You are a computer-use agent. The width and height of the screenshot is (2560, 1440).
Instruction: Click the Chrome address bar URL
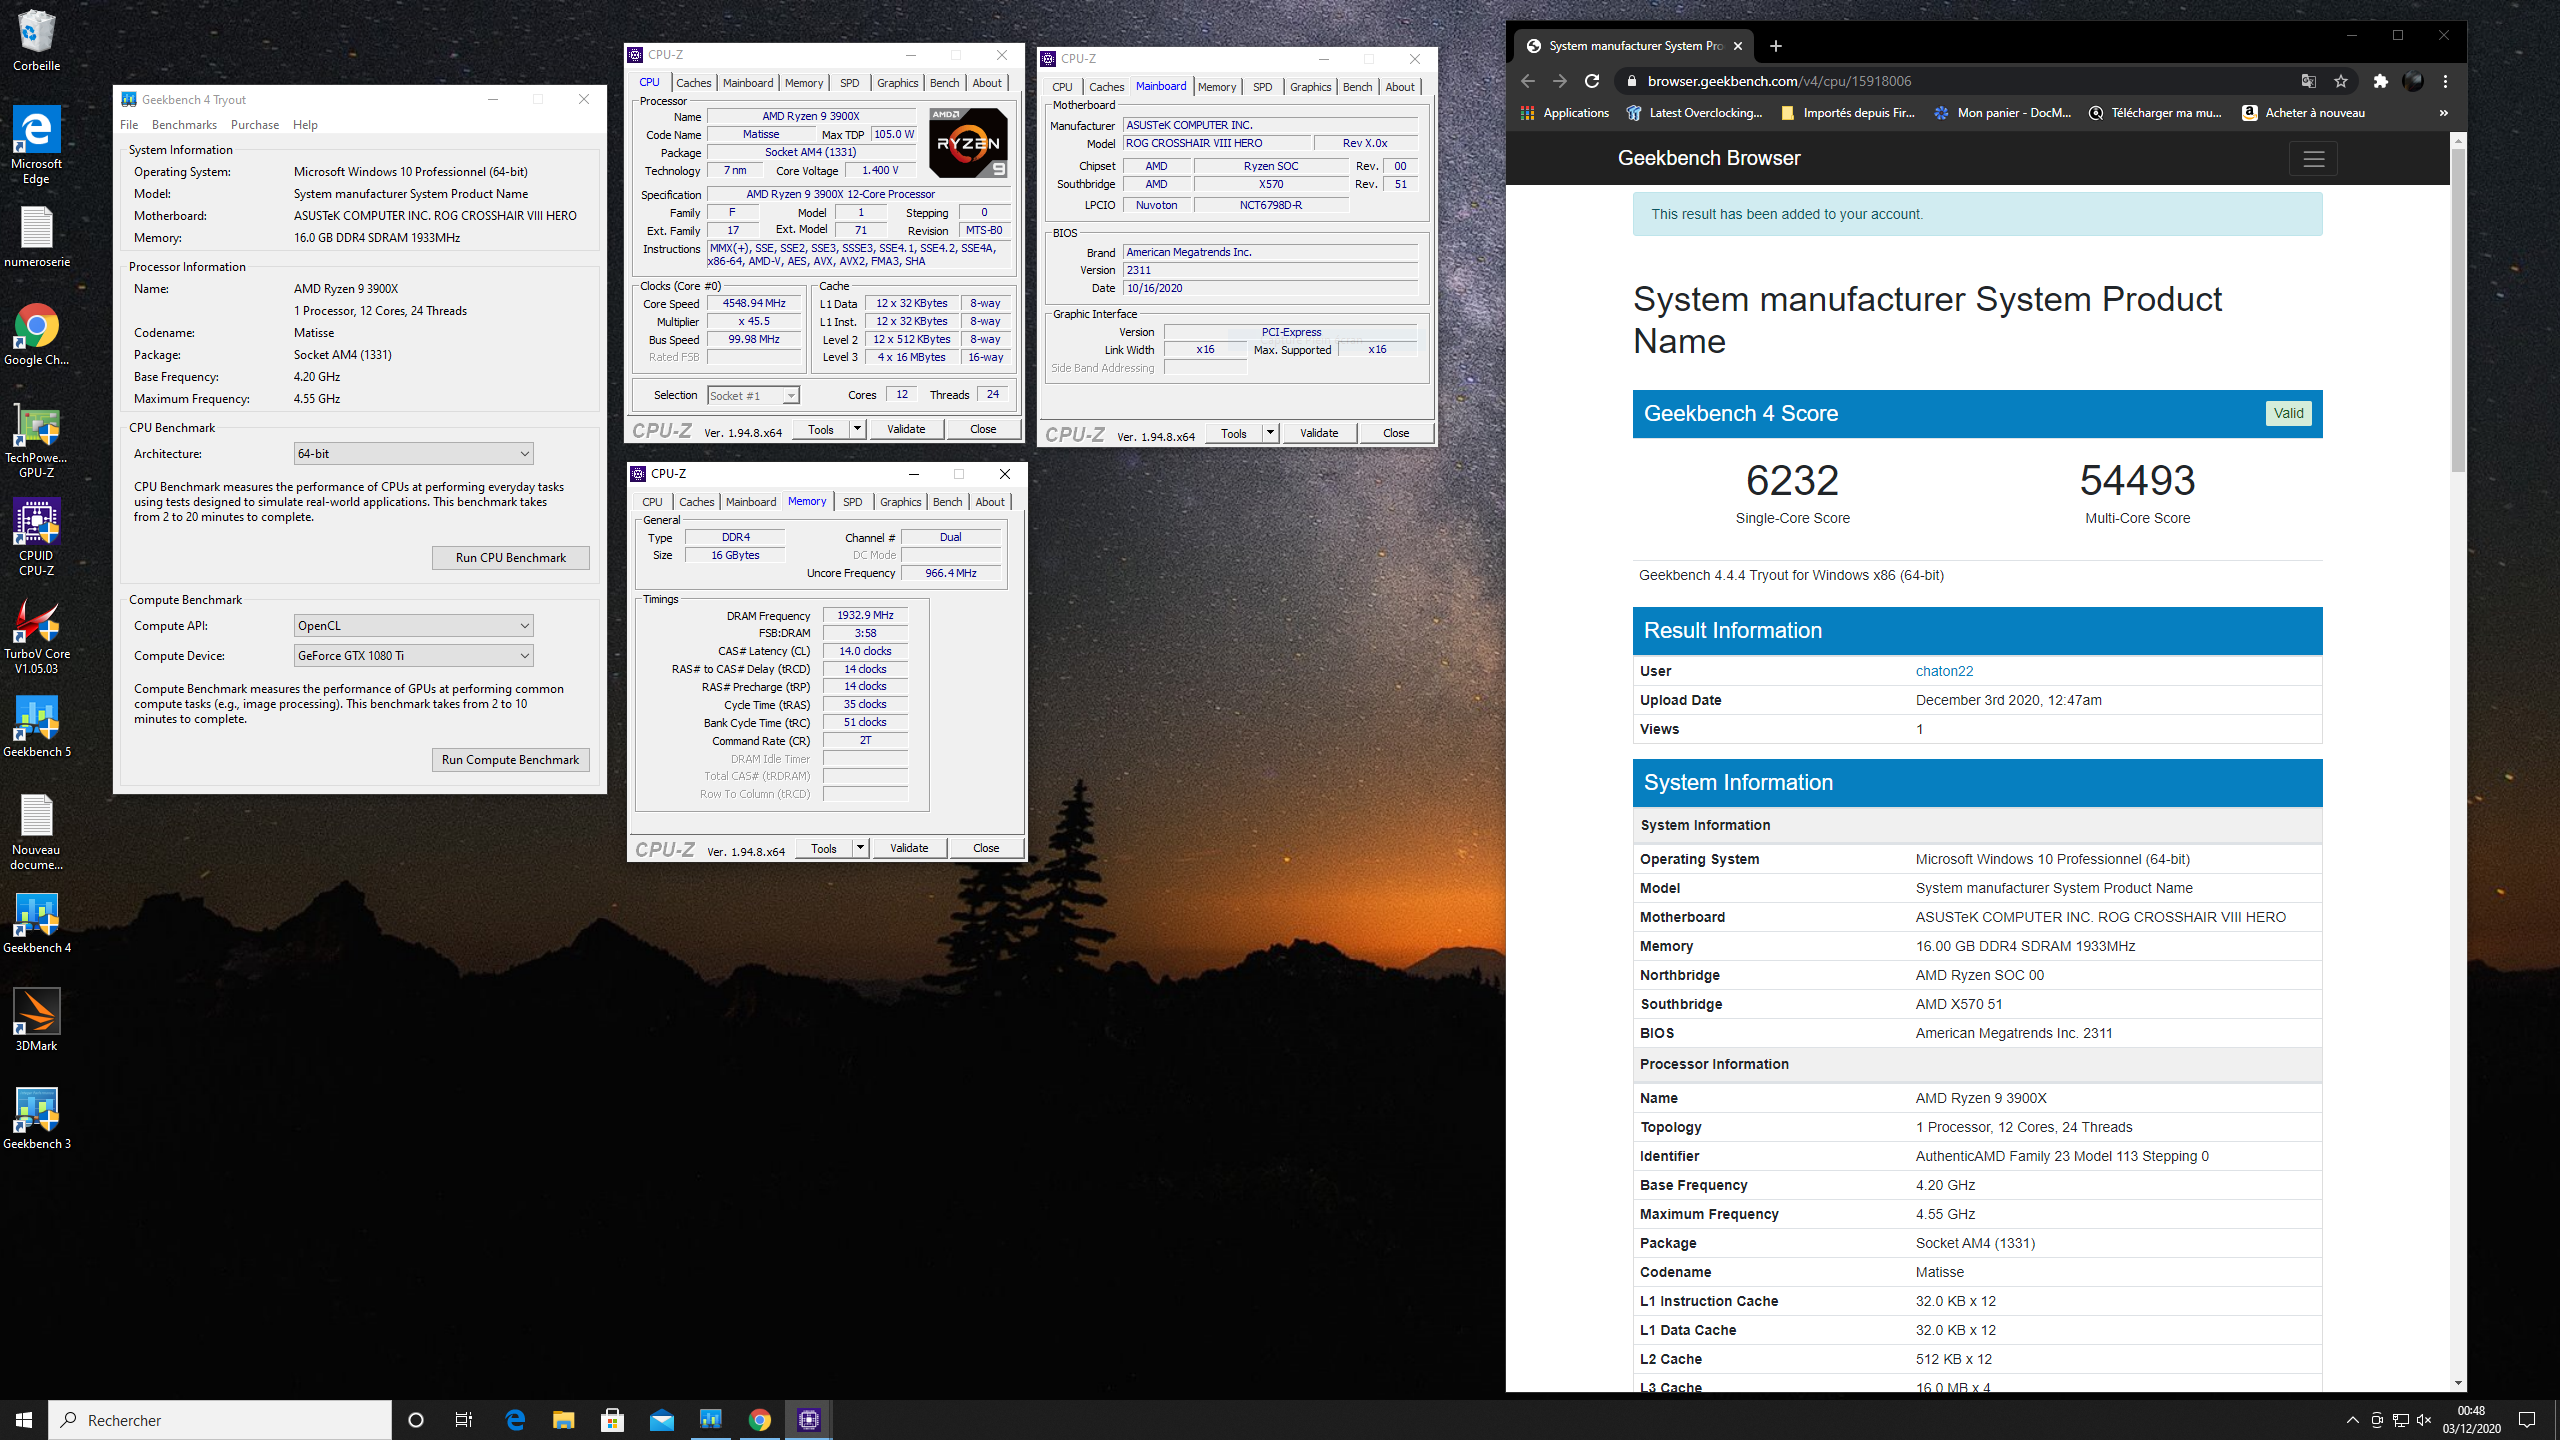(1779, 81)
